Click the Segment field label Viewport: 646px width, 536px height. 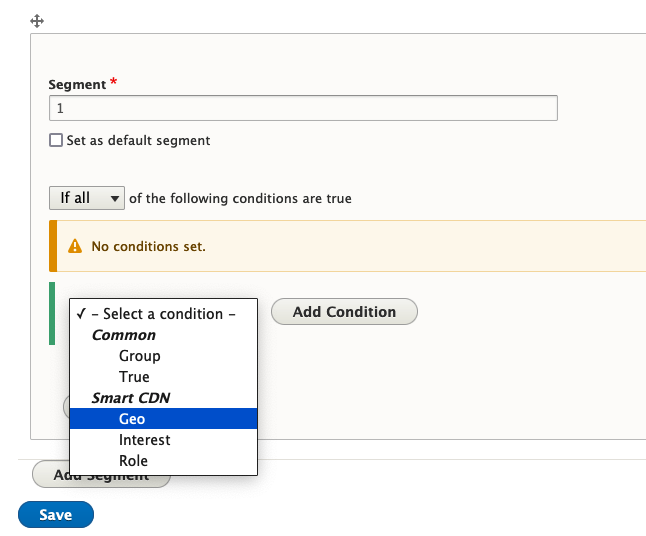coord(77,85)
